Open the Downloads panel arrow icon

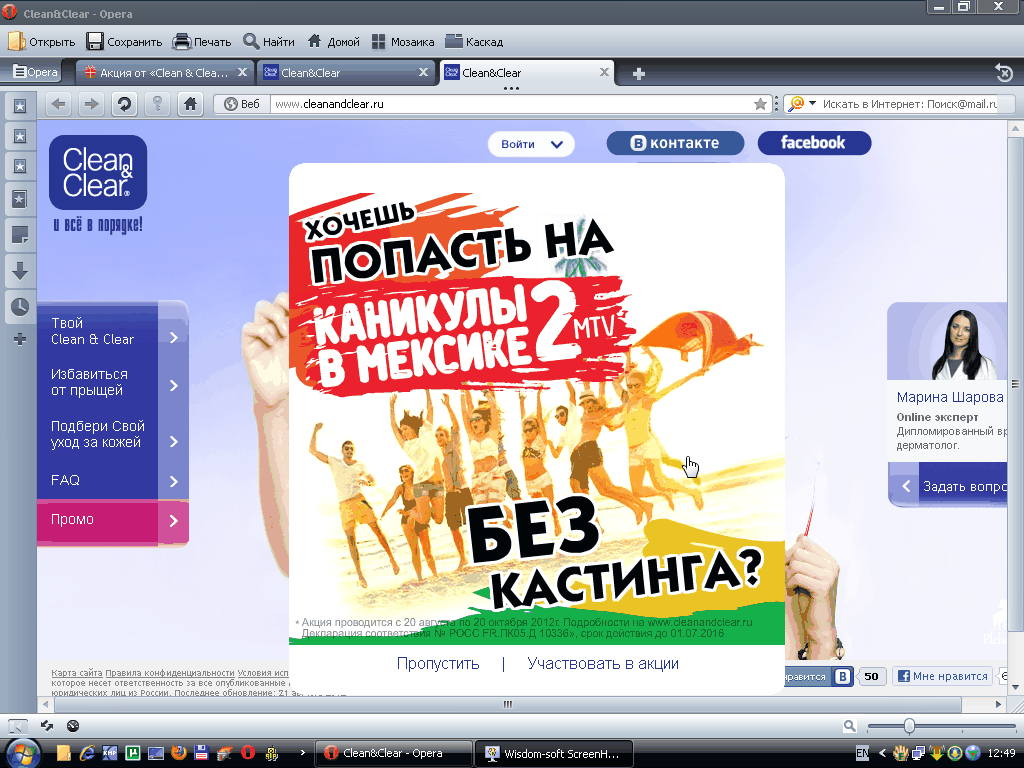20,270
